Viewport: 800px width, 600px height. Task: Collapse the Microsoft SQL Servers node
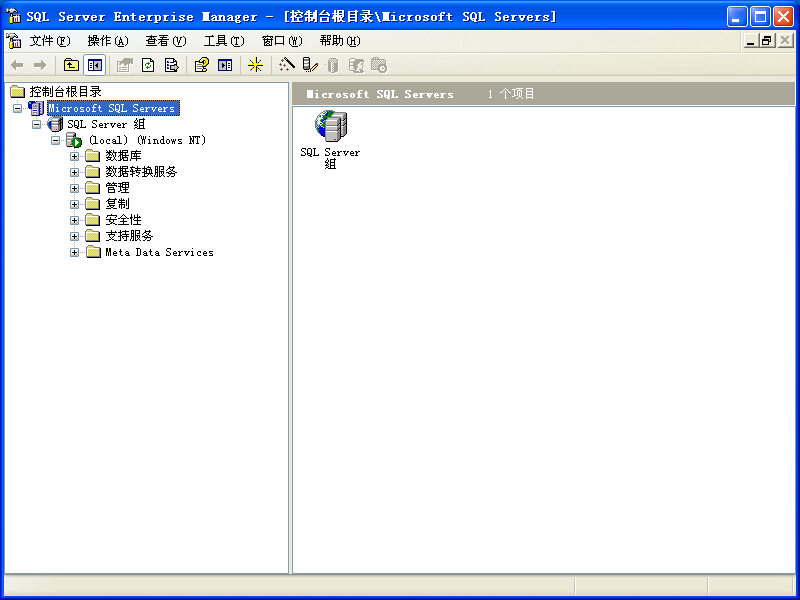[17, 108]
